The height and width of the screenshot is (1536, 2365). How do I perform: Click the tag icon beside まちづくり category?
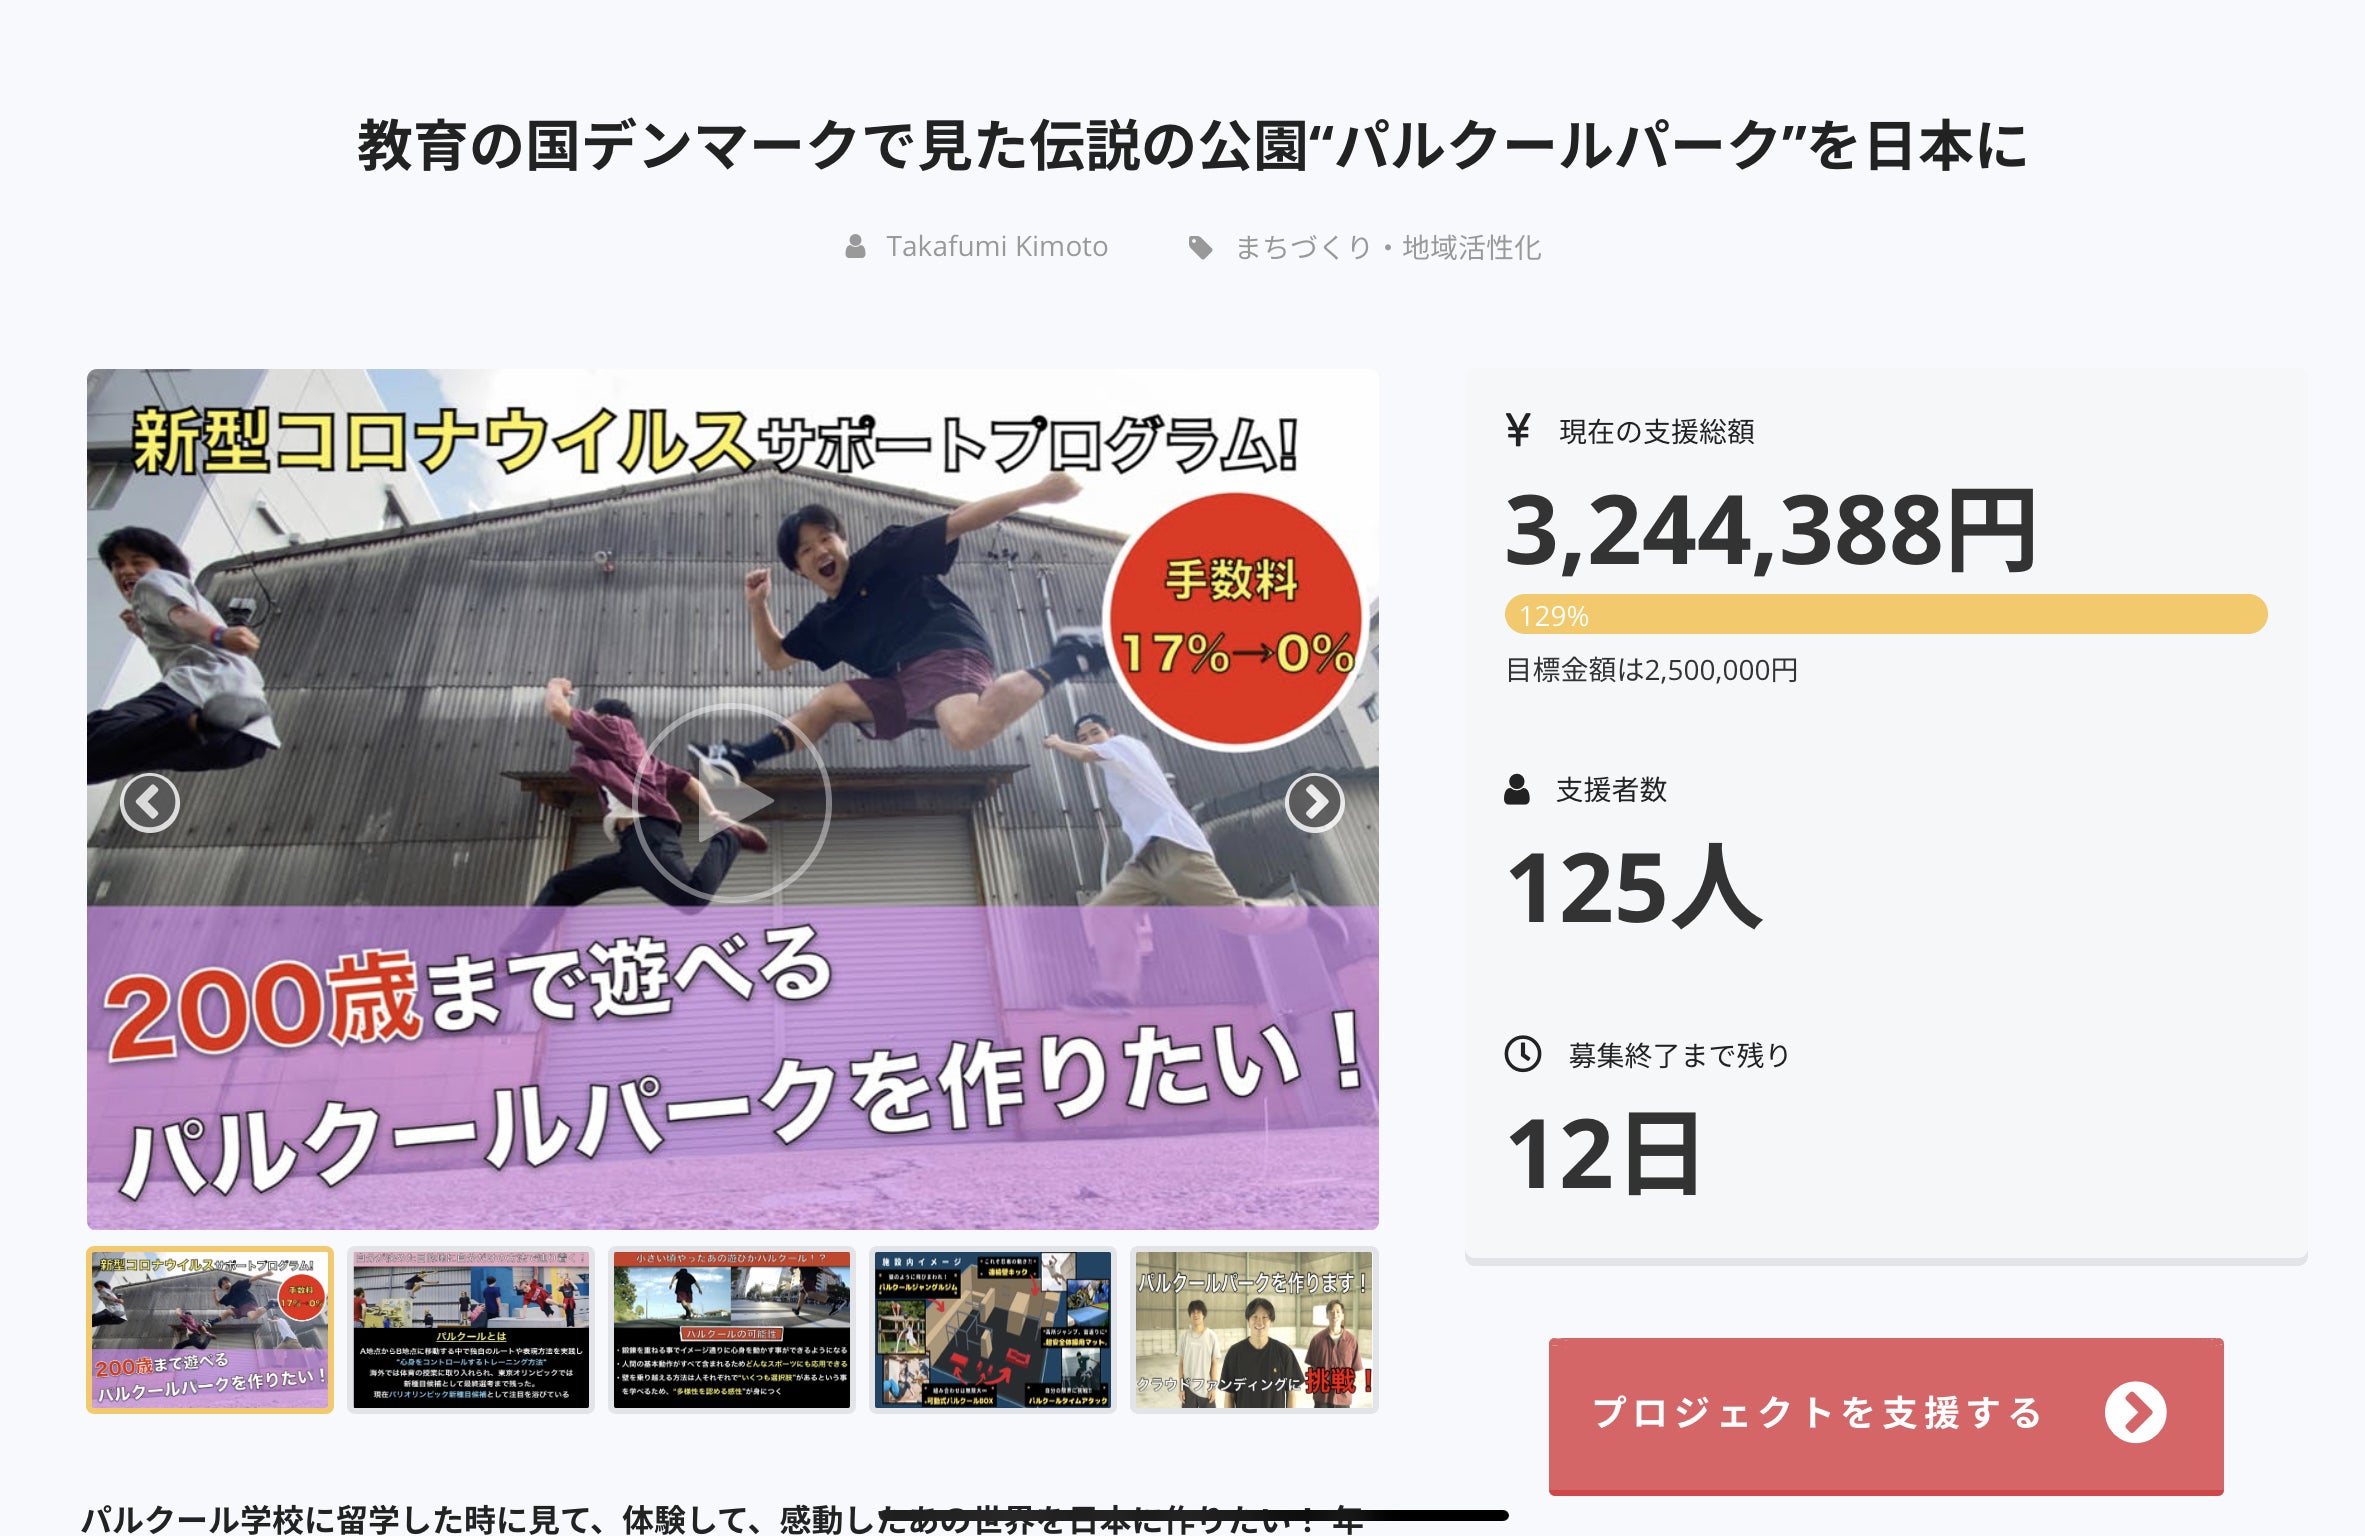click(1200, 247)
